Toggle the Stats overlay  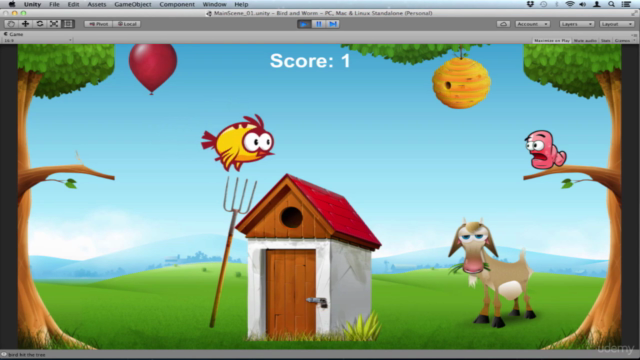point(605,40)
